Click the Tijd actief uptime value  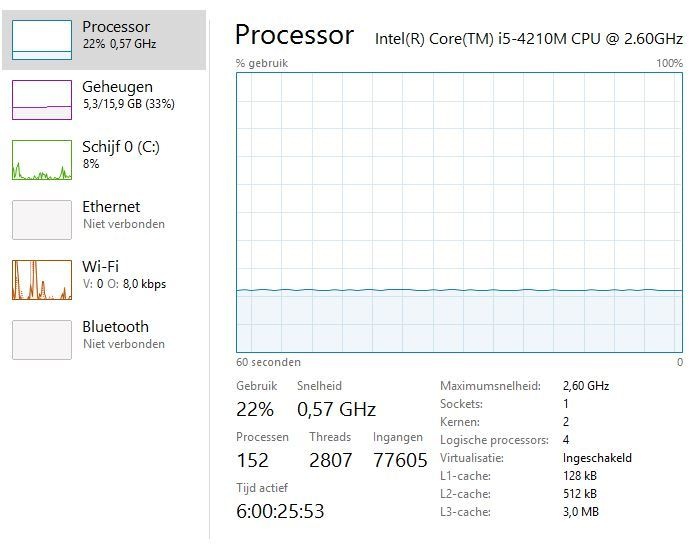280,511
